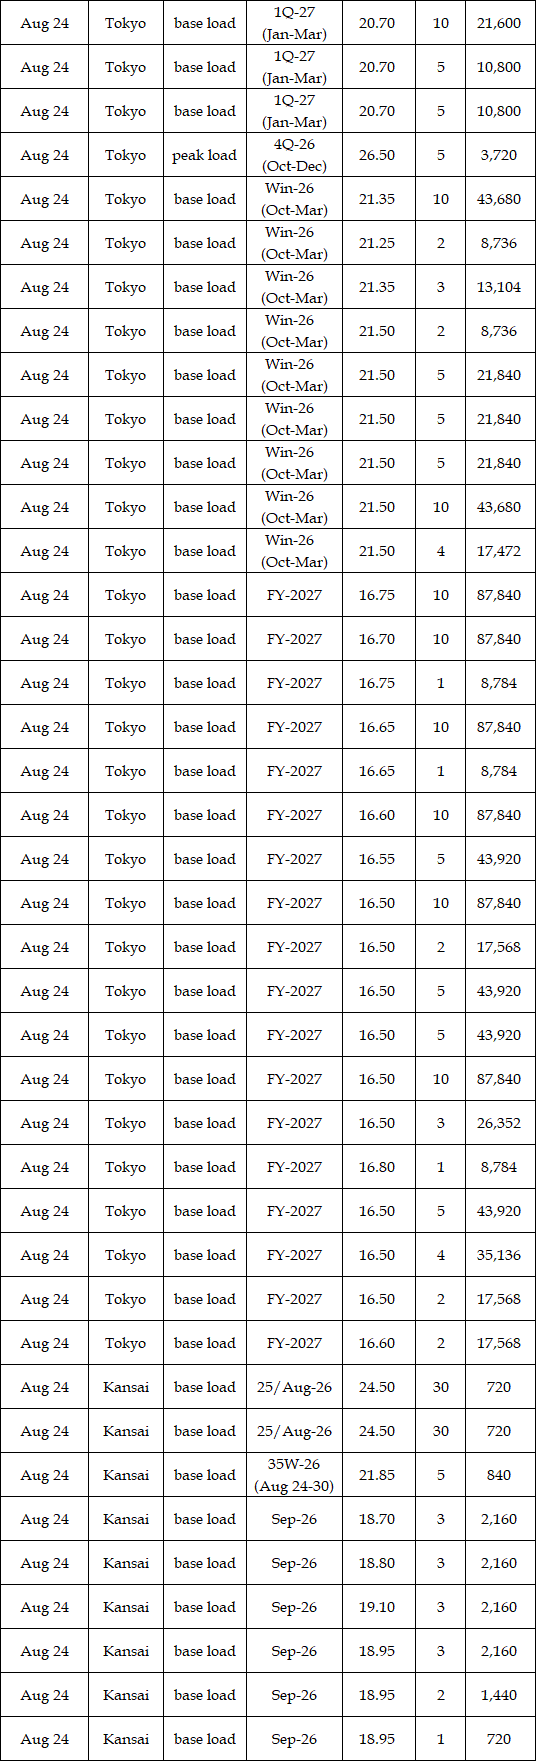Click the peak load cell in 4Q-26 row
Viewport: 536px width, 1761px height.
tap(205, 155)
